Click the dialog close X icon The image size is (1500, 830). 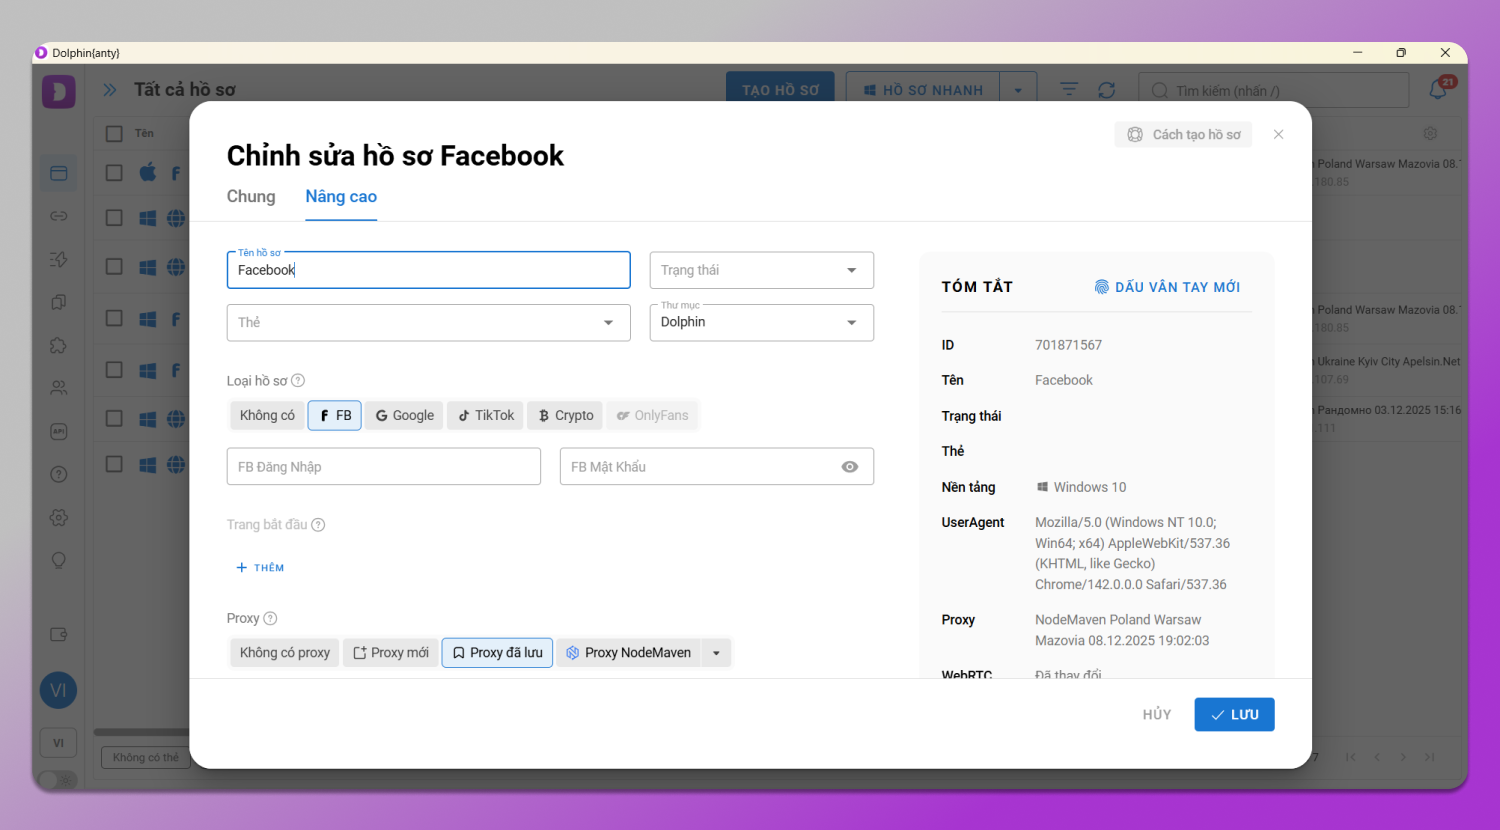coord(1278,135)
